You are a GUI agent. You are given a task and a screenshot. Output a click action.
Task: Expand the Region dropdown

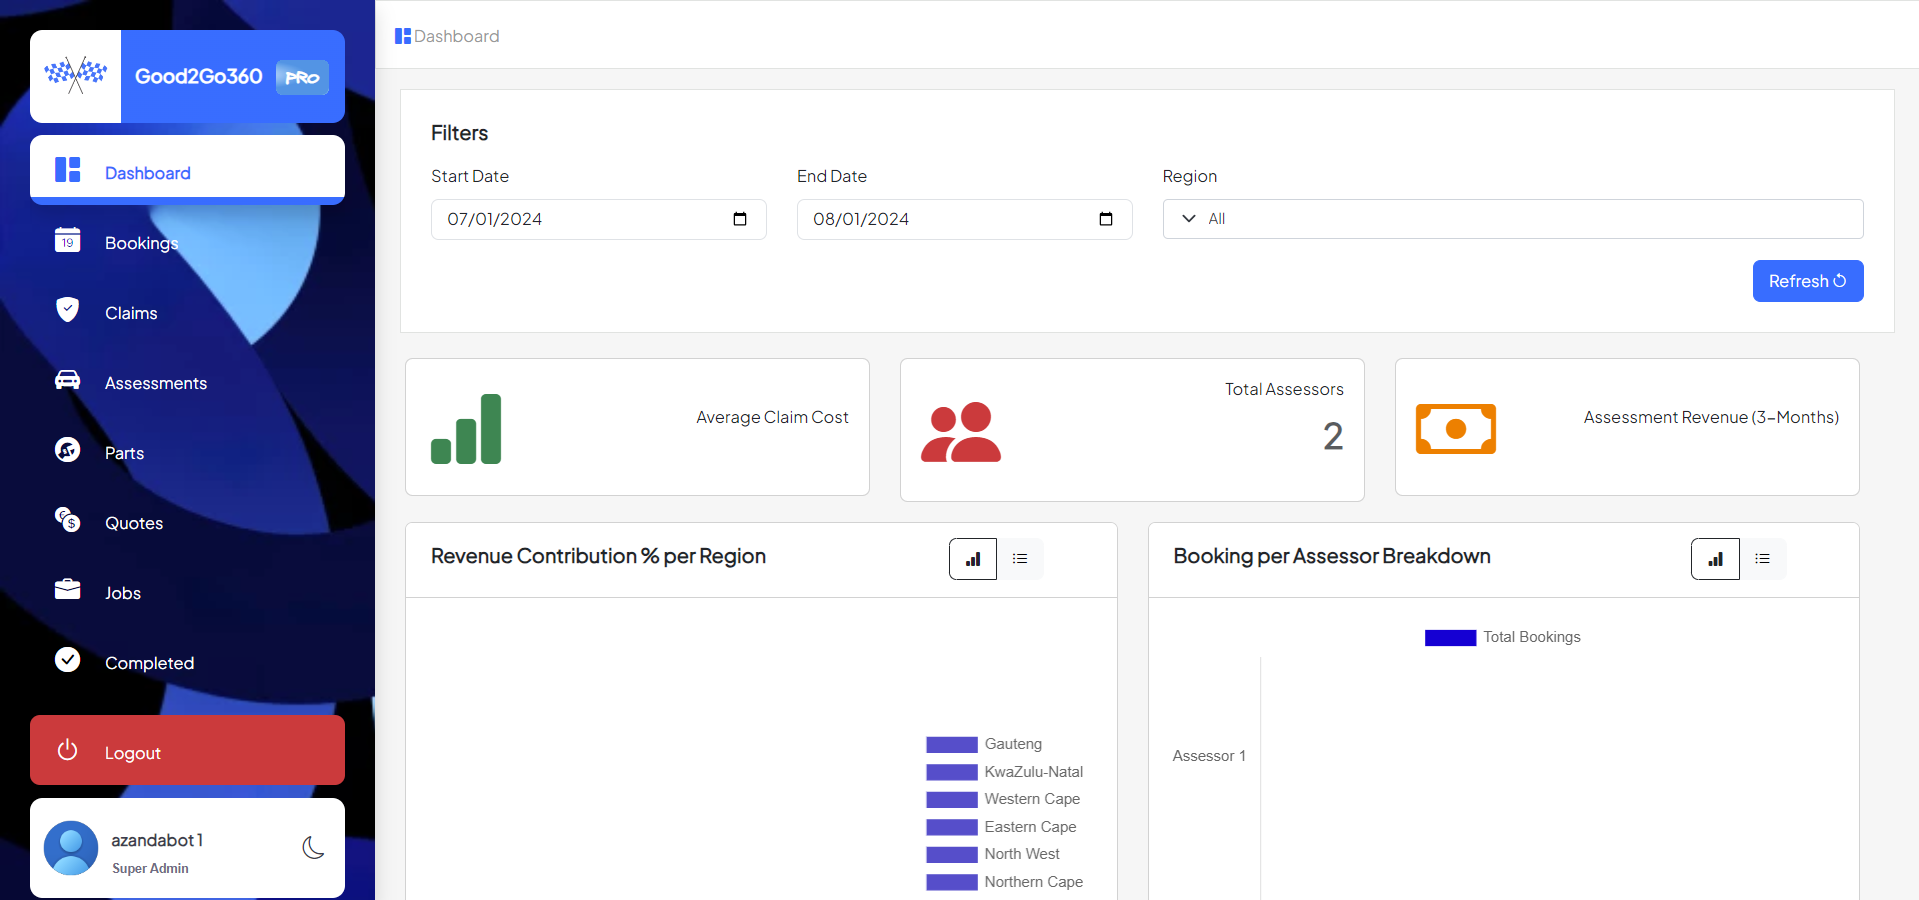[1513, 219]
